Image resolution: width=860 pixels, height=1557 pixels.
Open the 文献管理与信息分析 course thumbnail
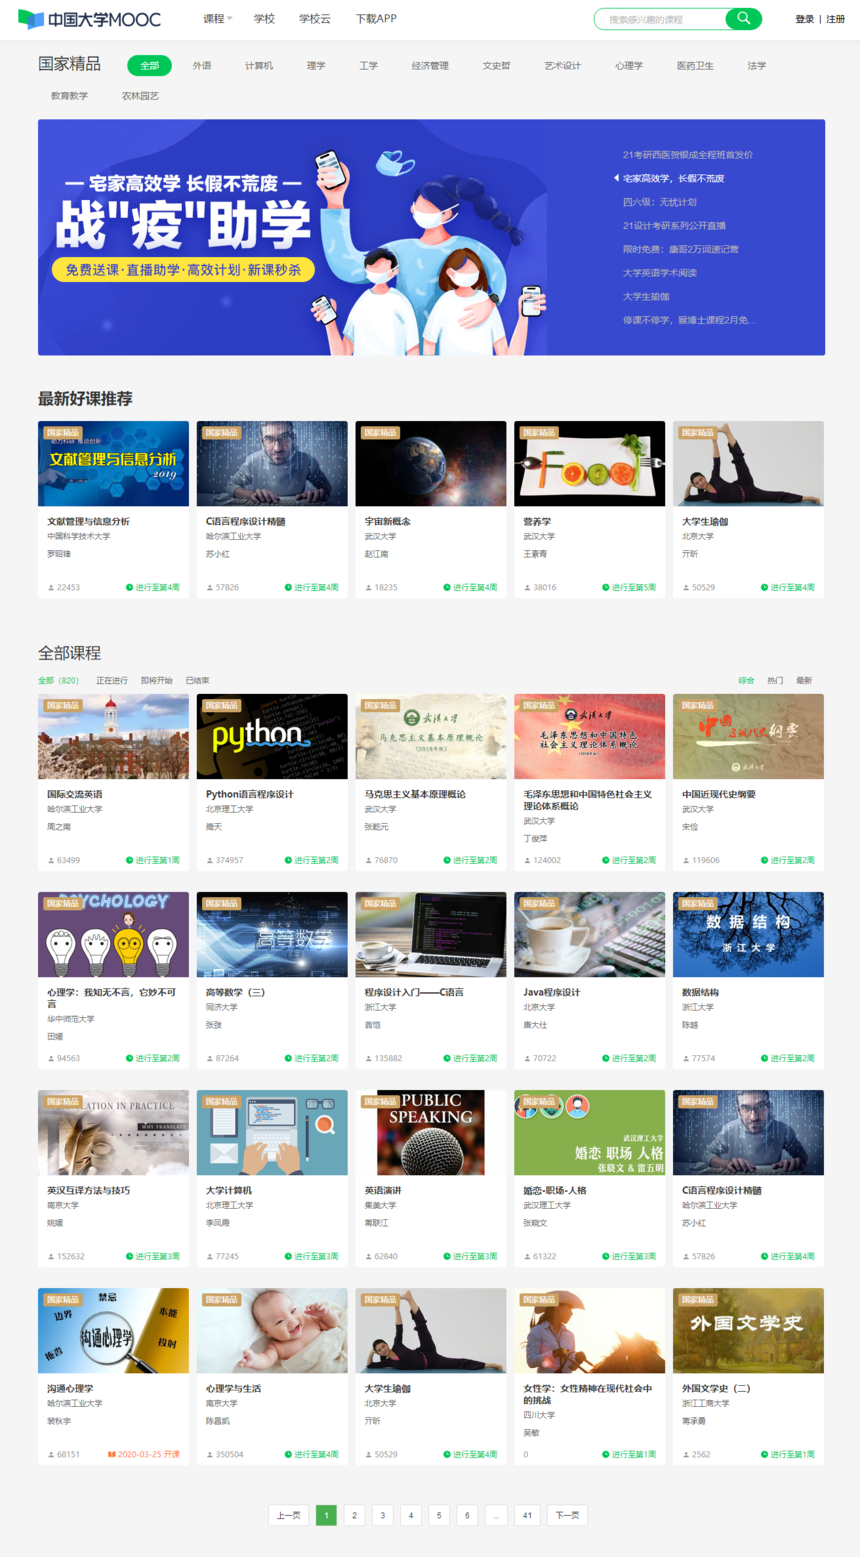tap(113, 463)
